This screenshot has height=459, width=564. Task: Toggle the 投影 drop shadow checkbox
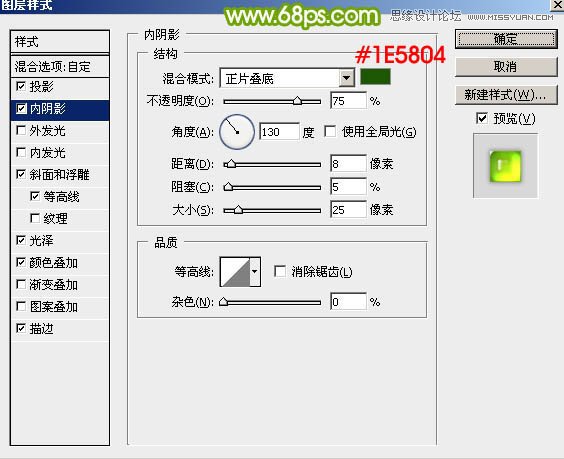click(21, 86)
